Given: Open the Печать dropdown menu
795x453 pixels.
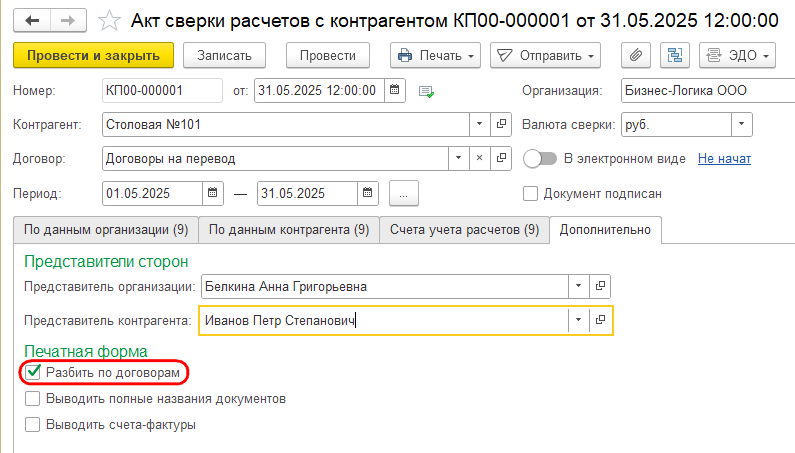Looking at the screenshot, I should tap(435, 55).
